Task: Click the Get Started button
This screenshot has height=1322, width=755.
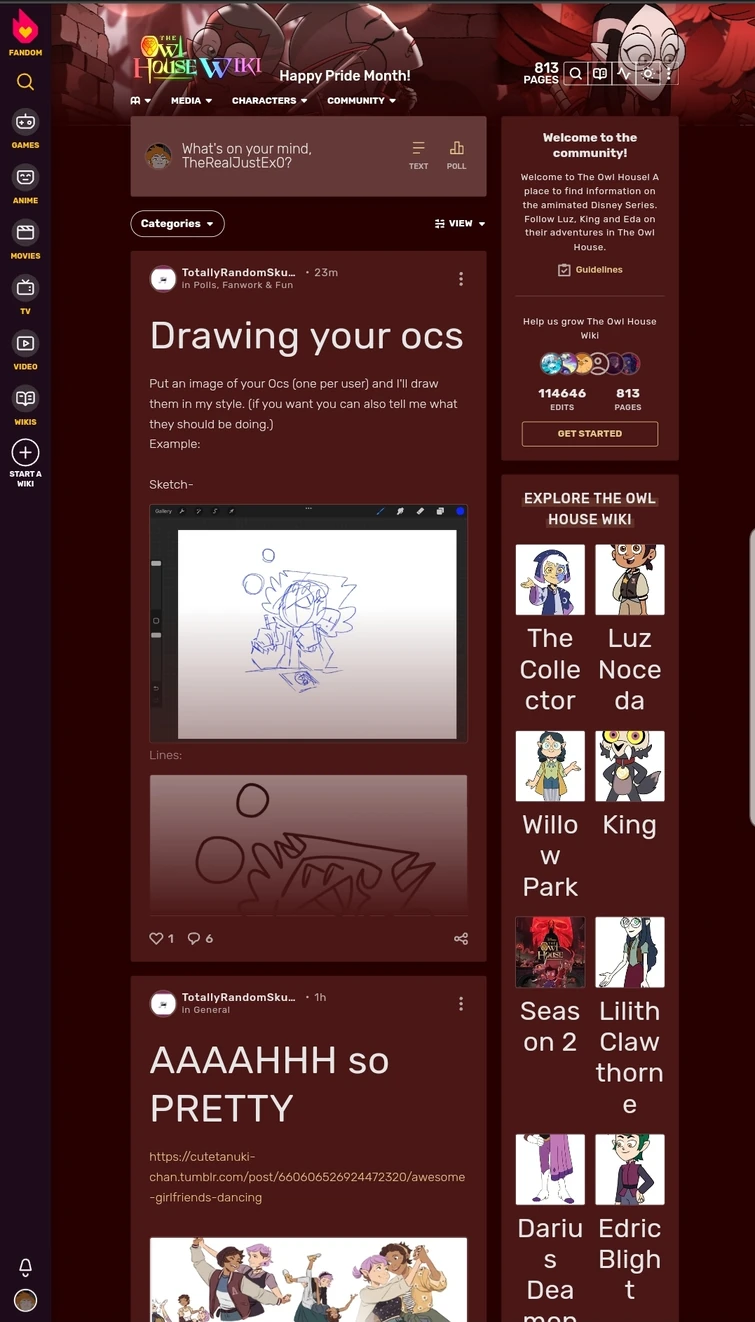Action: [590, 434]
